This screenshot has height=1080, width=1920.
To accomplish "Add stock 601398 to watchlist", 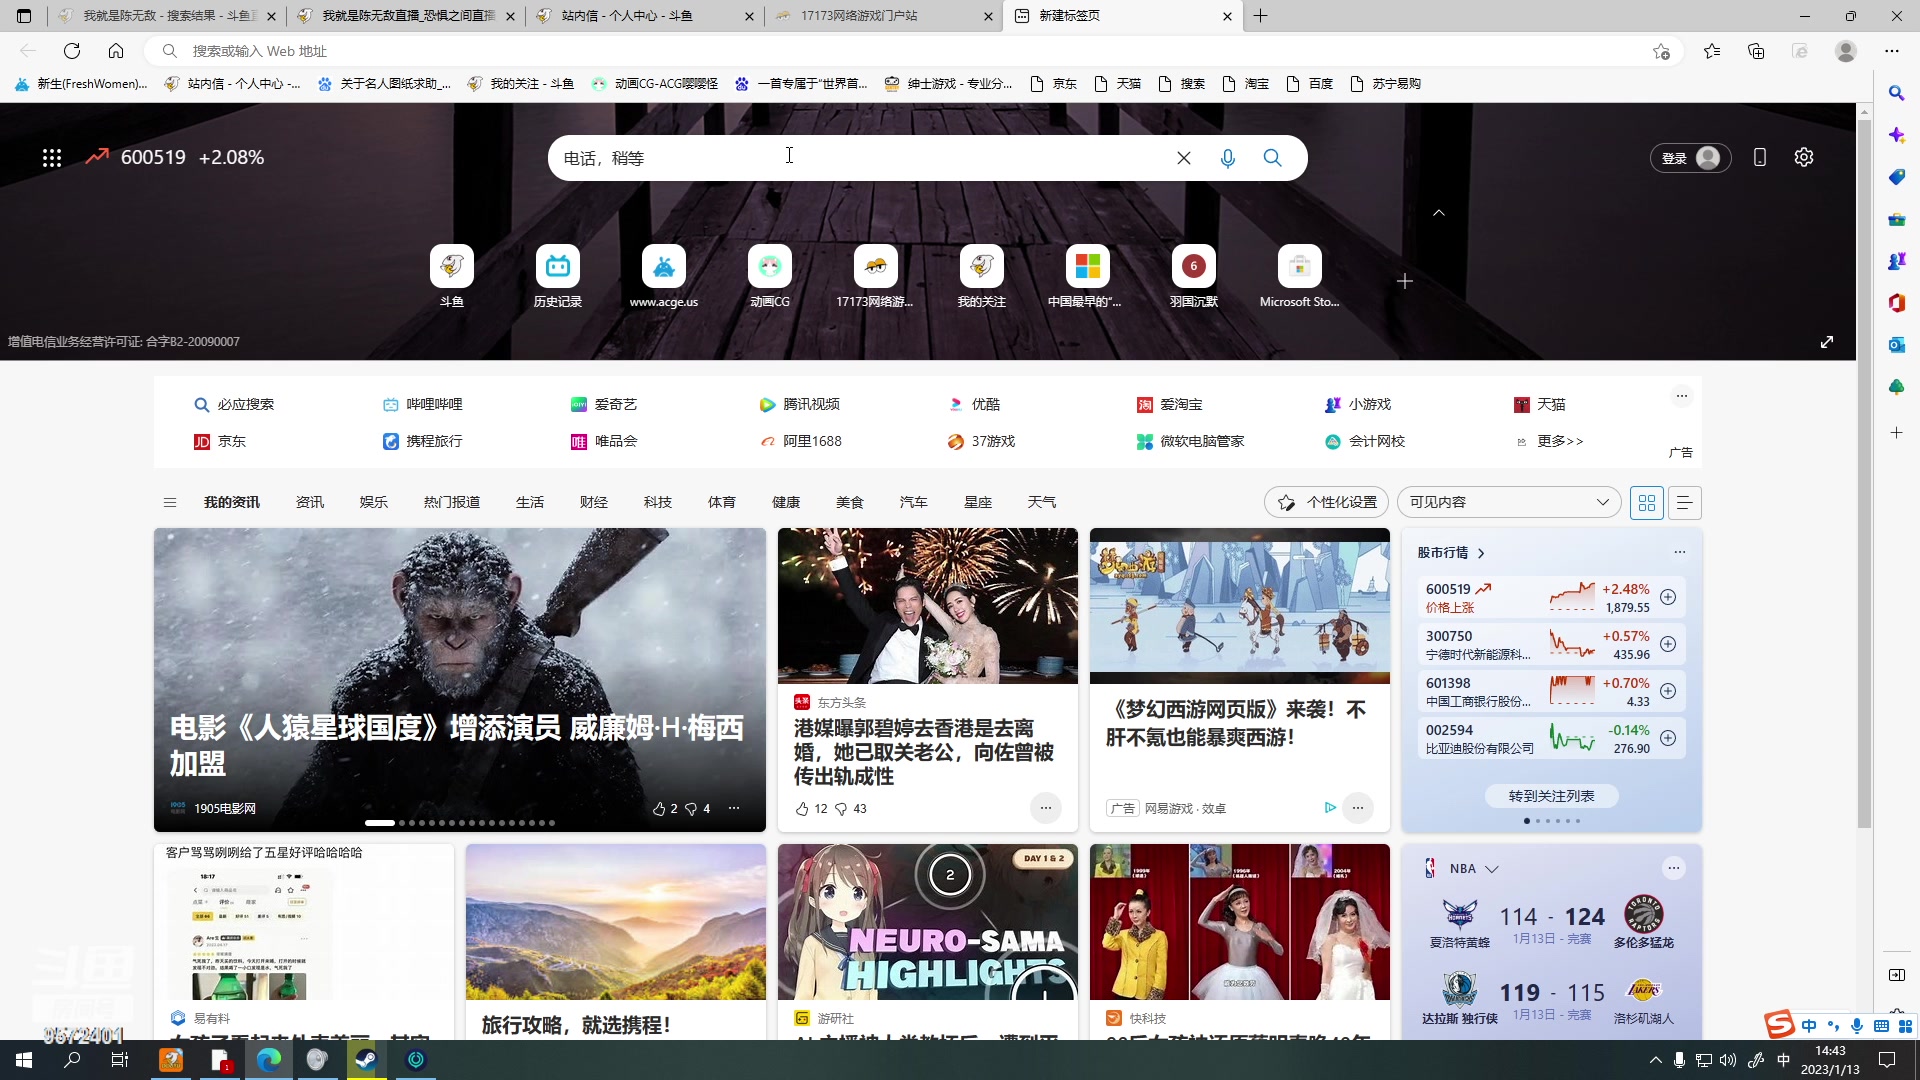I will (x=1668, y=691).
